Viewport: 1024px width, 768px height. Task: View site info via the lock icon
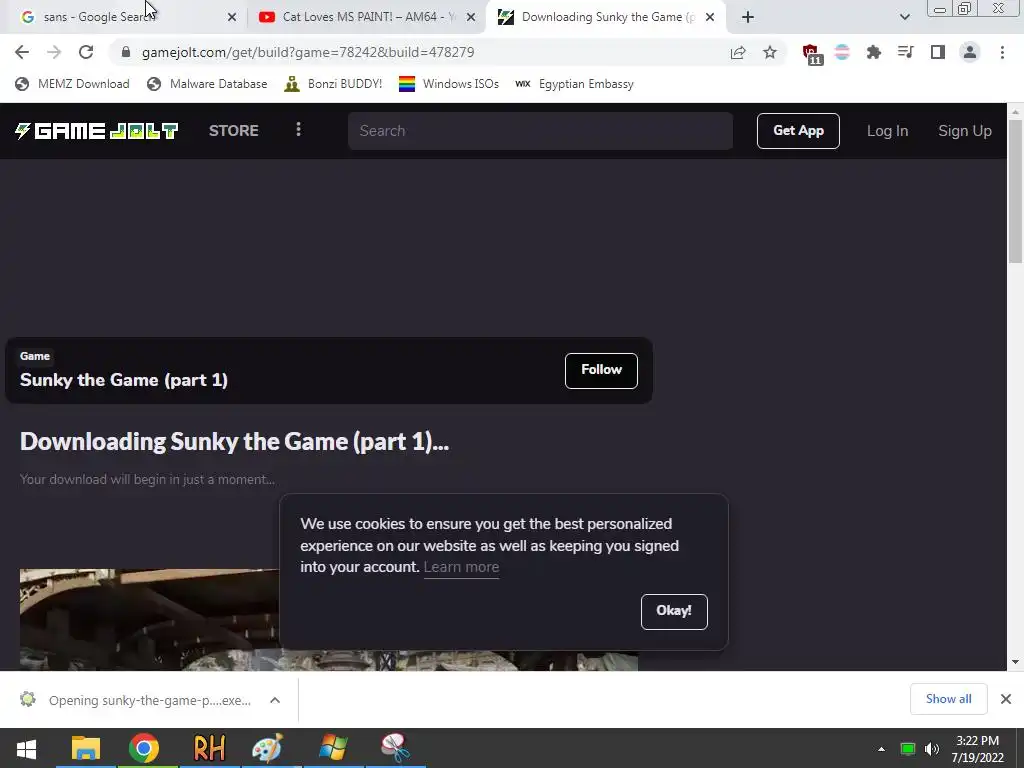click(x=126, y=52)
